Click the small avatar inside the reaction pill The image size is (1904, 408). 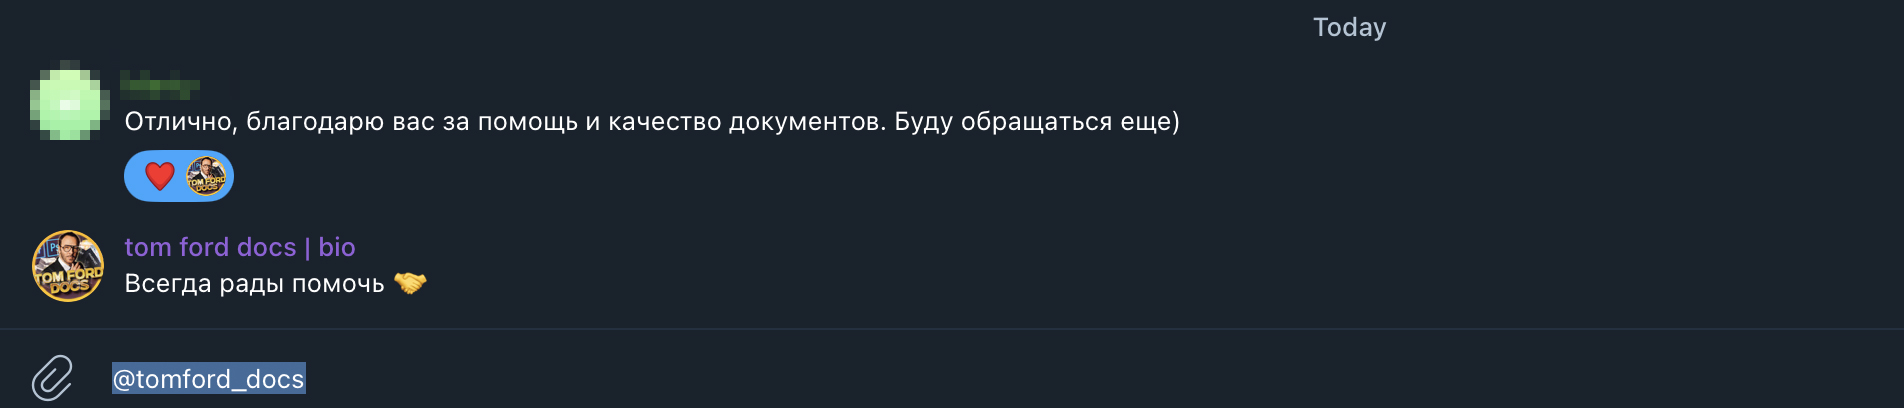(x=206, y=176)
